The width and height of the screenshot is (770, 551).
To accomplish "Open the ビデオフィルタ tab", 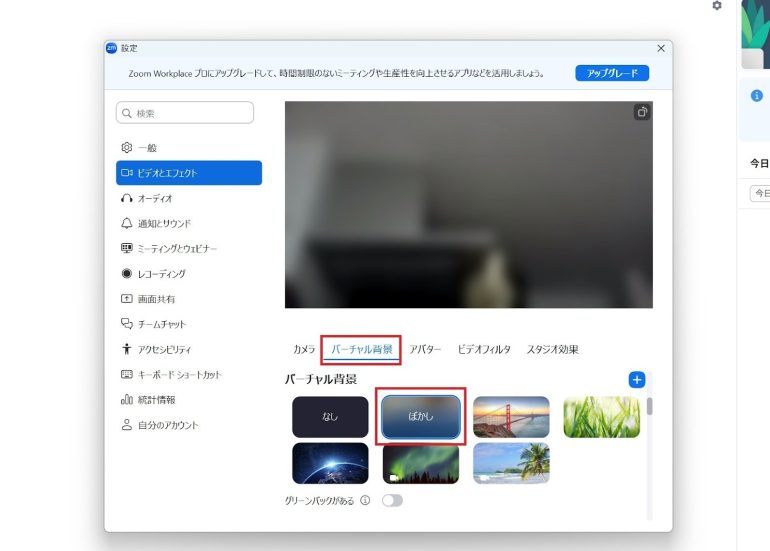I will pyautogui.click(x=484, y=350).
